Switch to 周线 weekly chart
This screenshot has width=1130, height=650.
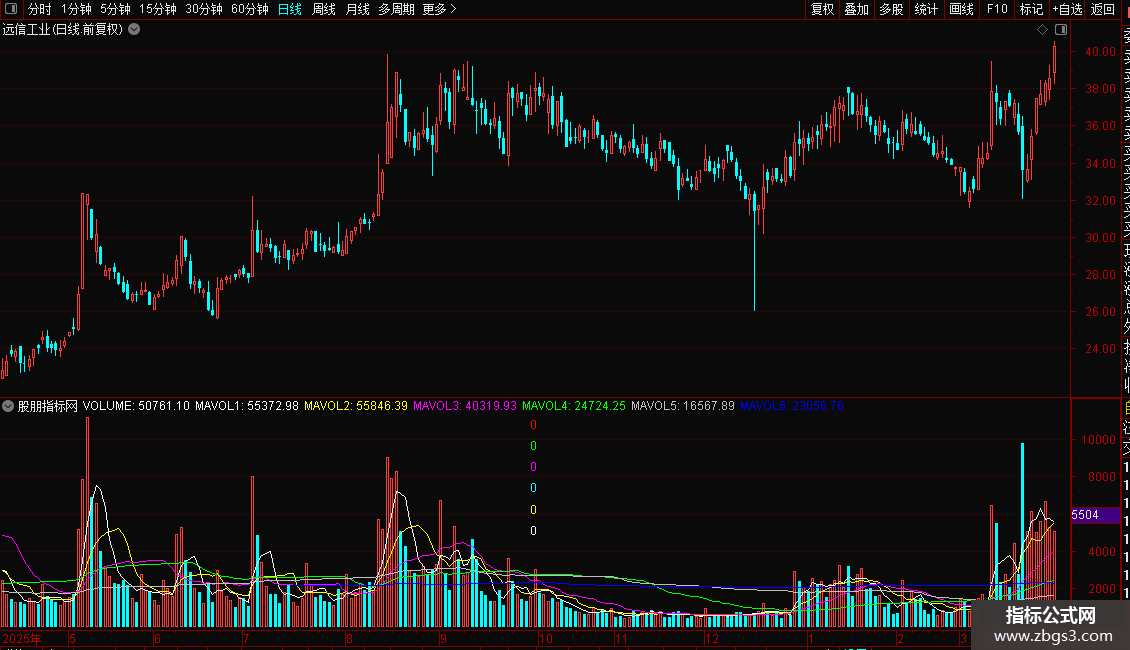[x=324, y=9]
